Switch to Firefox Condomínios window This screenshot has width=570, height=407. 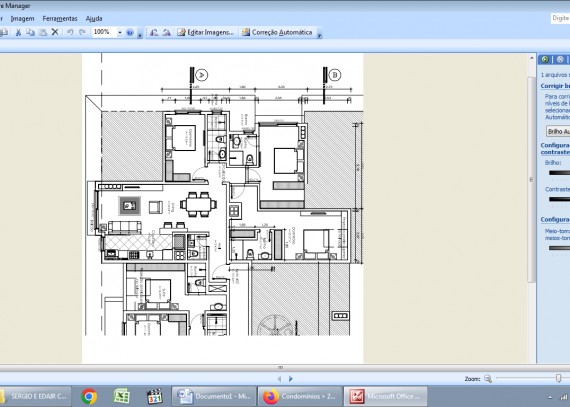click(x=300, y=396)
